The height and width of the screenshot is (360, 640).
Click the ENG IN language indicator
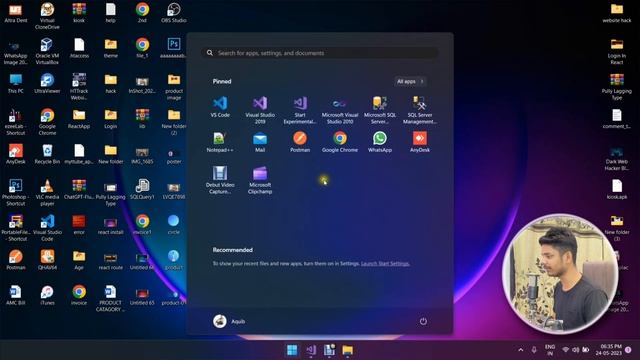550,350
